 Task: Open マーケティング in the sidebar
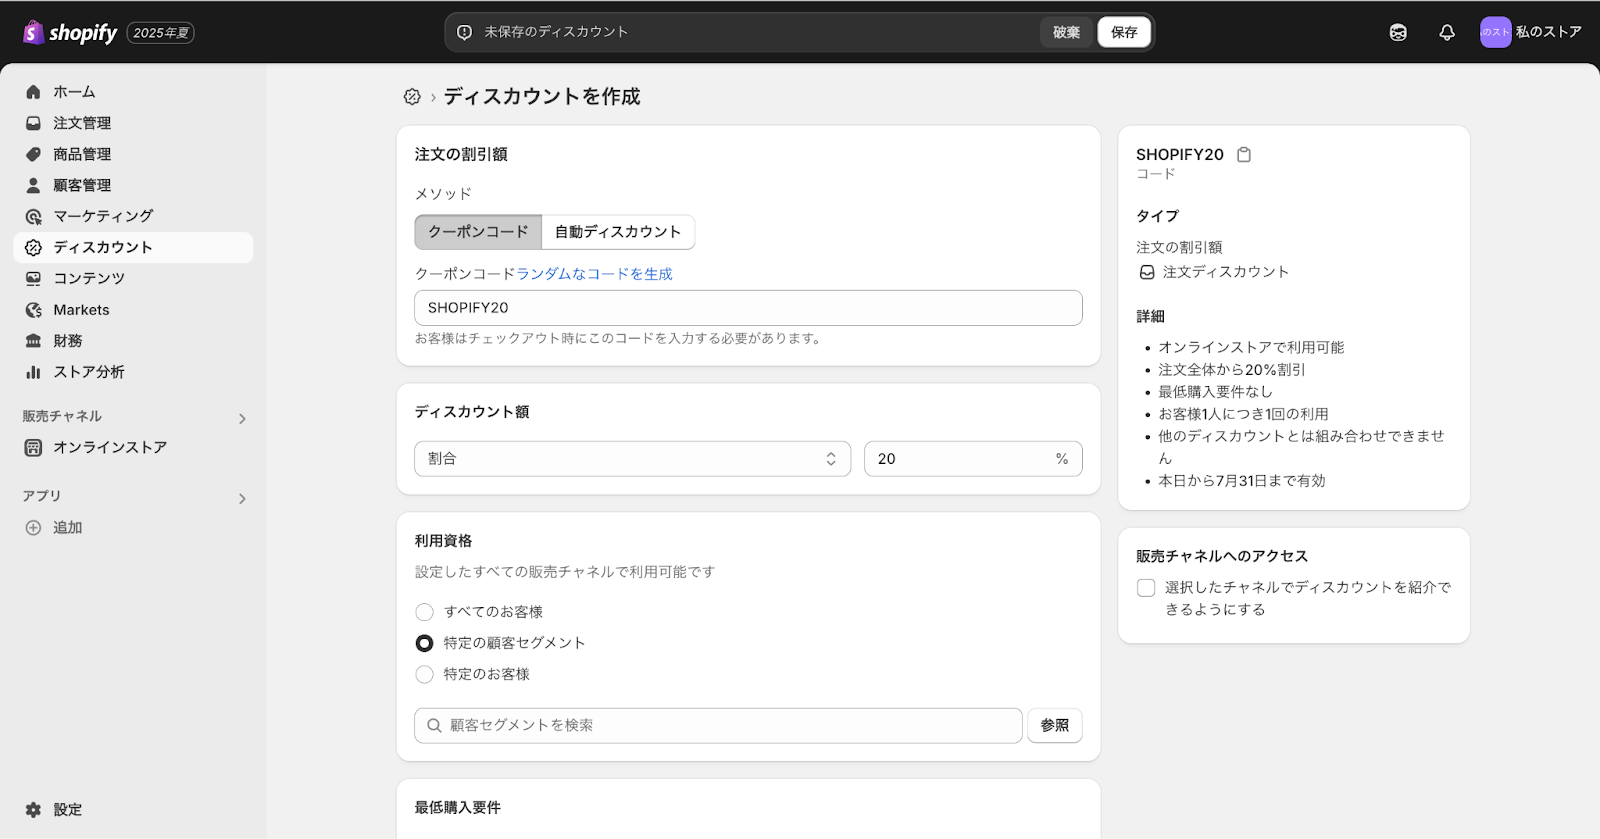133,216
